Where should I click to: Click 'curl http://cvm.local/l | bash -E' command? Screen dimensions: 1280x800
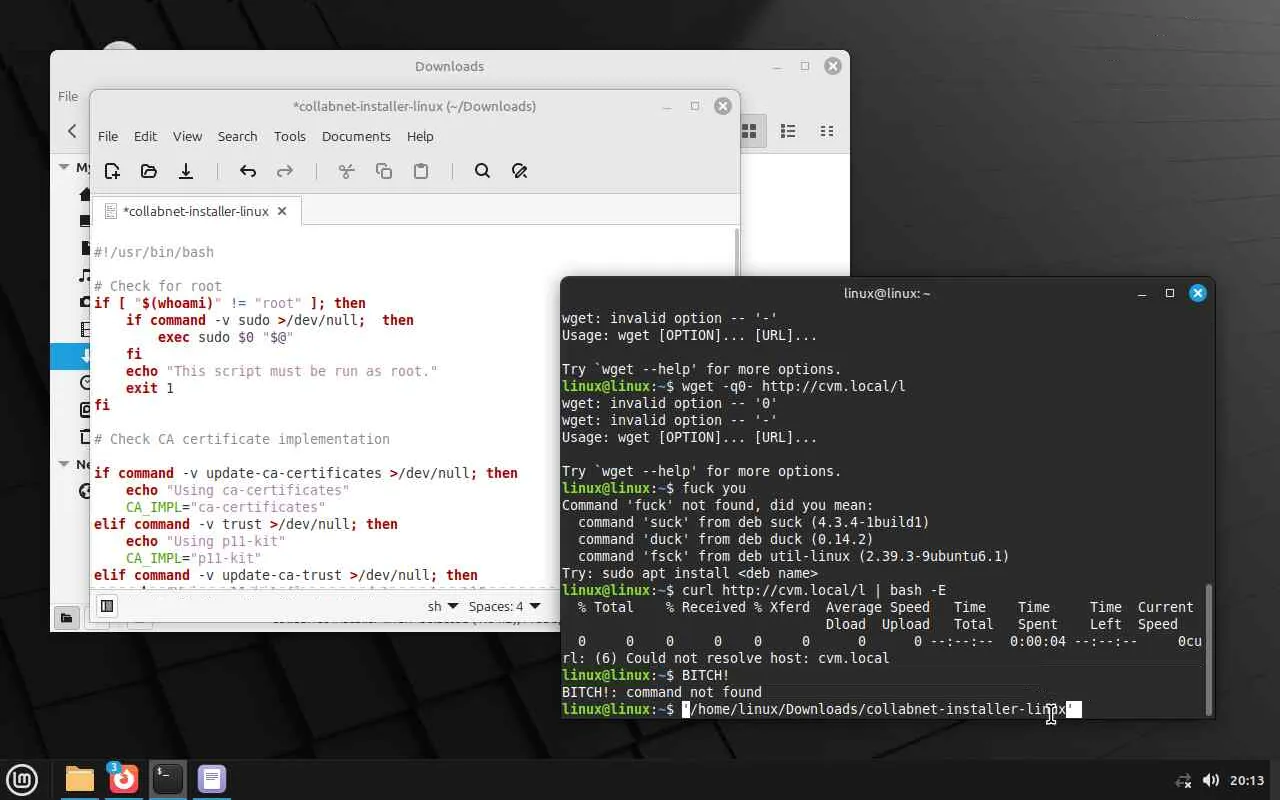tap(814, 590)
